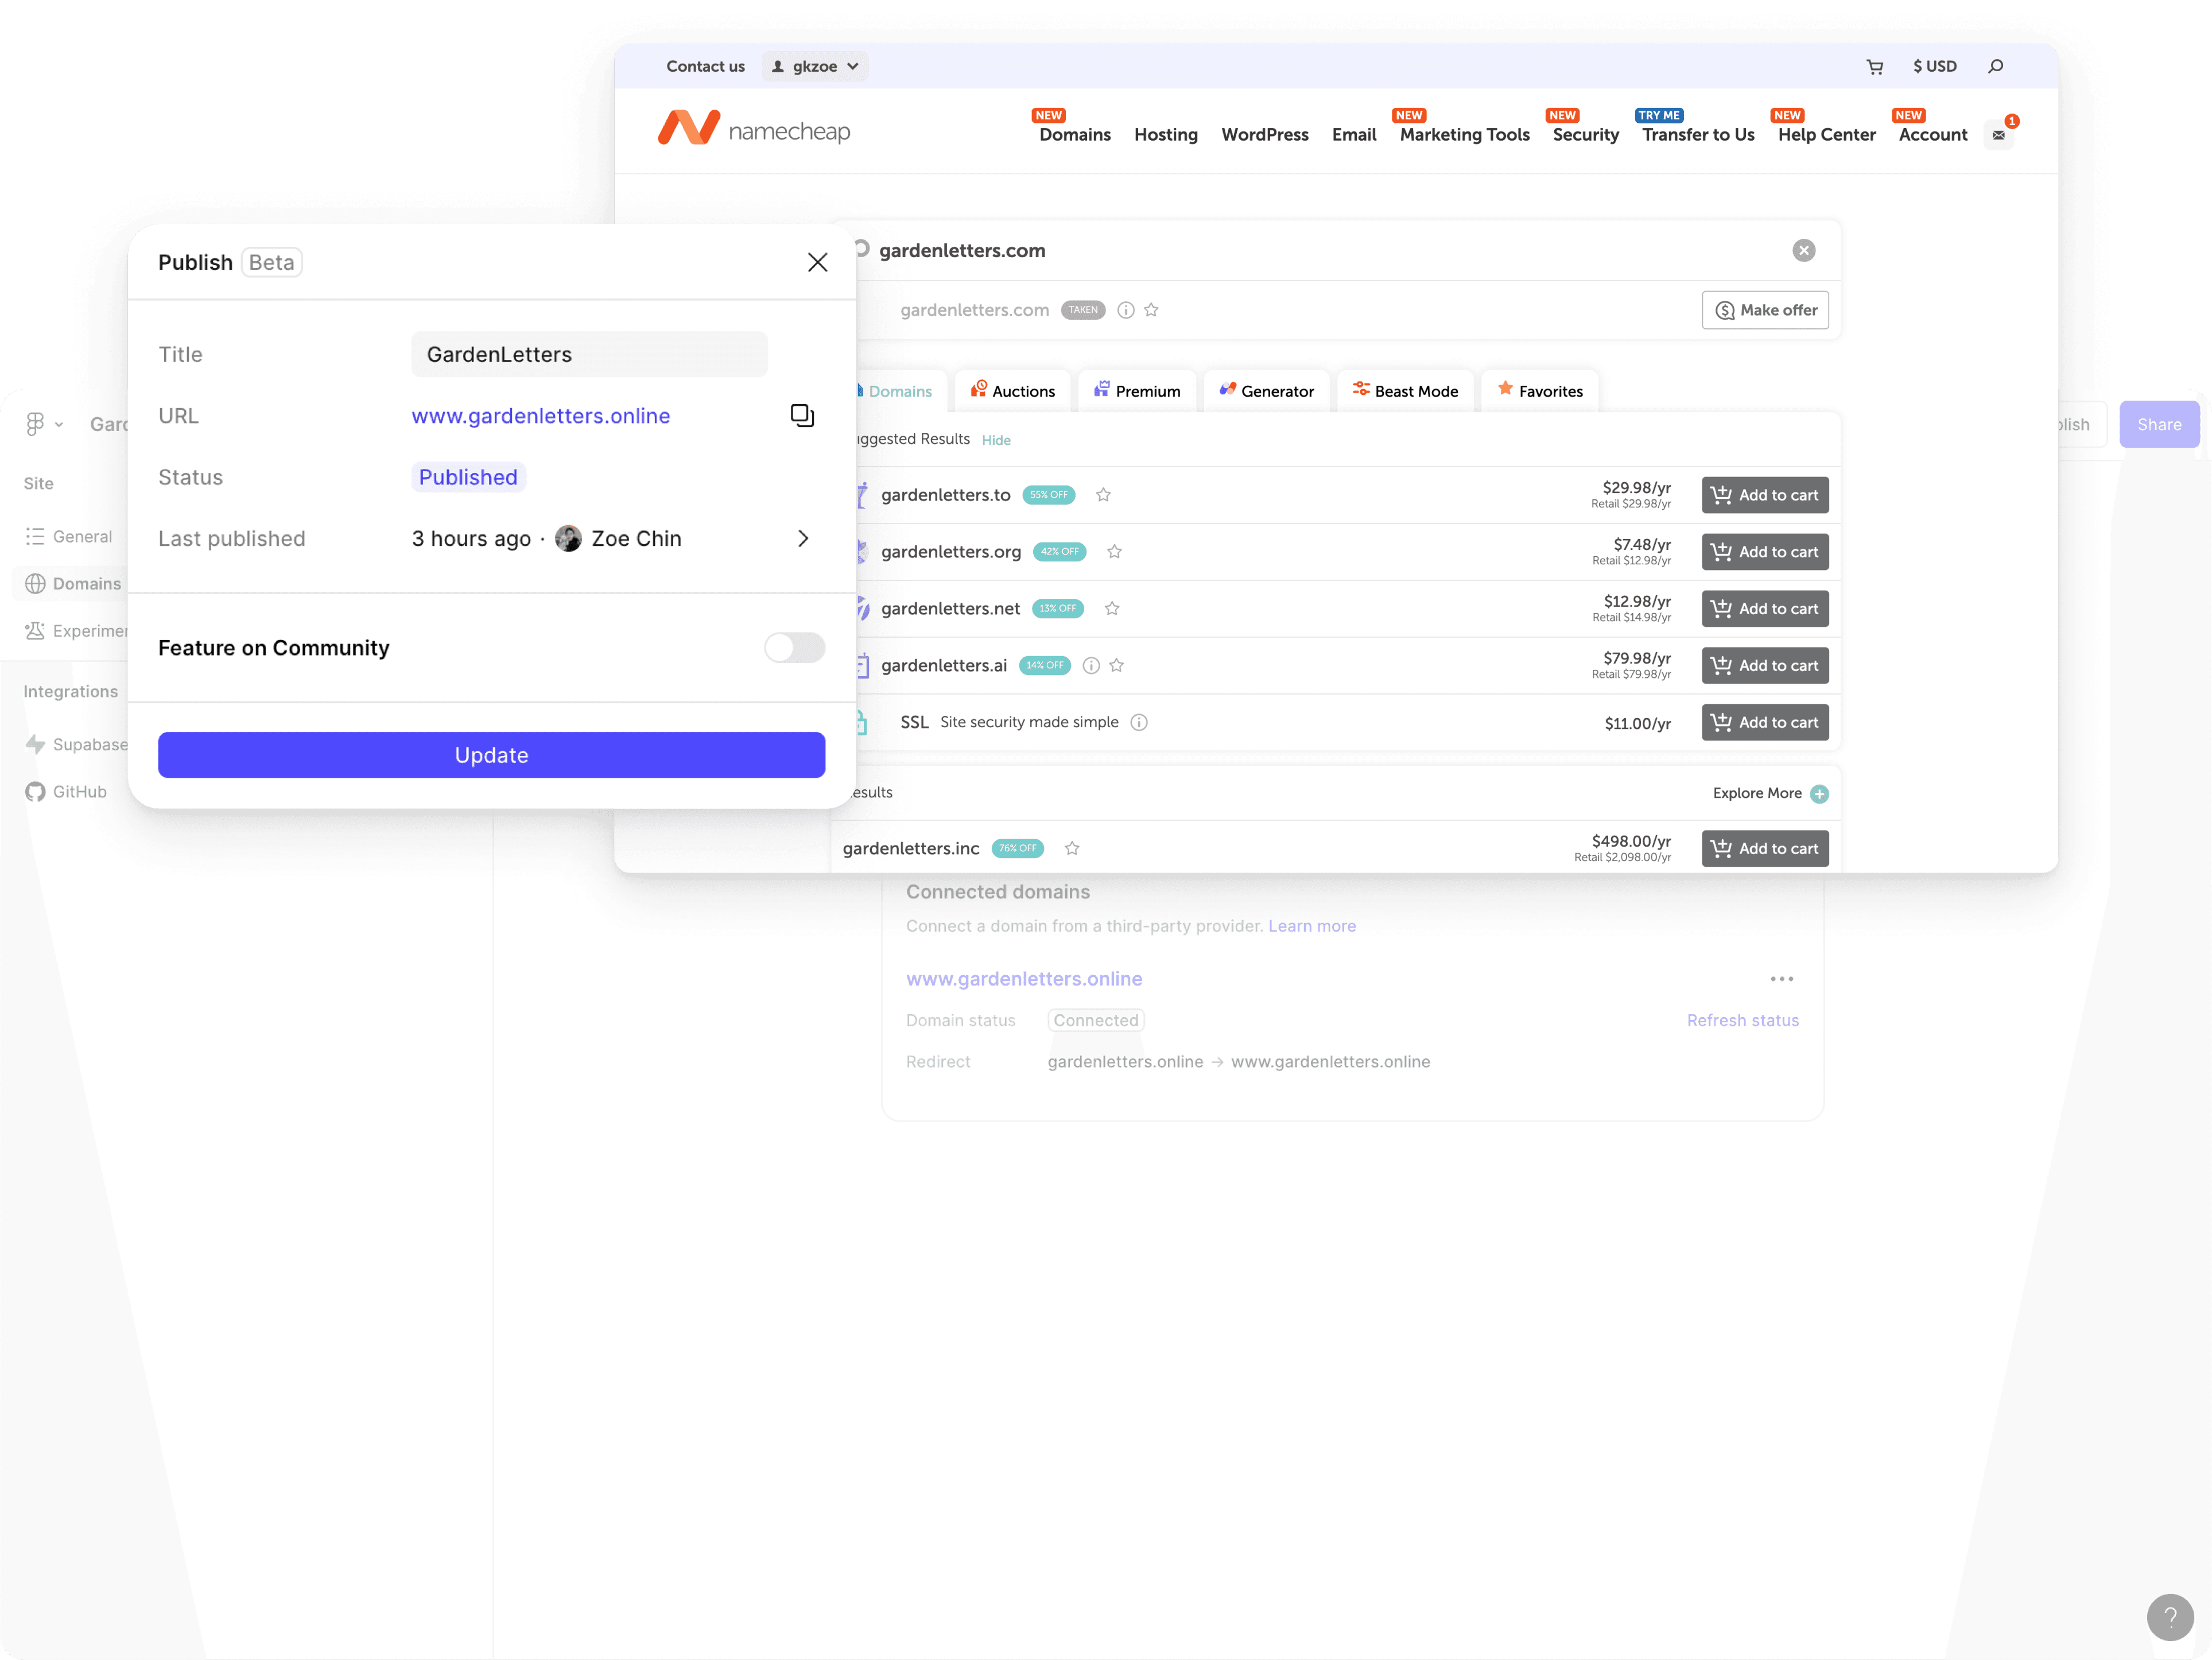Open gkzoe account dropdown
This screenshot has height=1660, width=2212.
[x=815, y=67]
